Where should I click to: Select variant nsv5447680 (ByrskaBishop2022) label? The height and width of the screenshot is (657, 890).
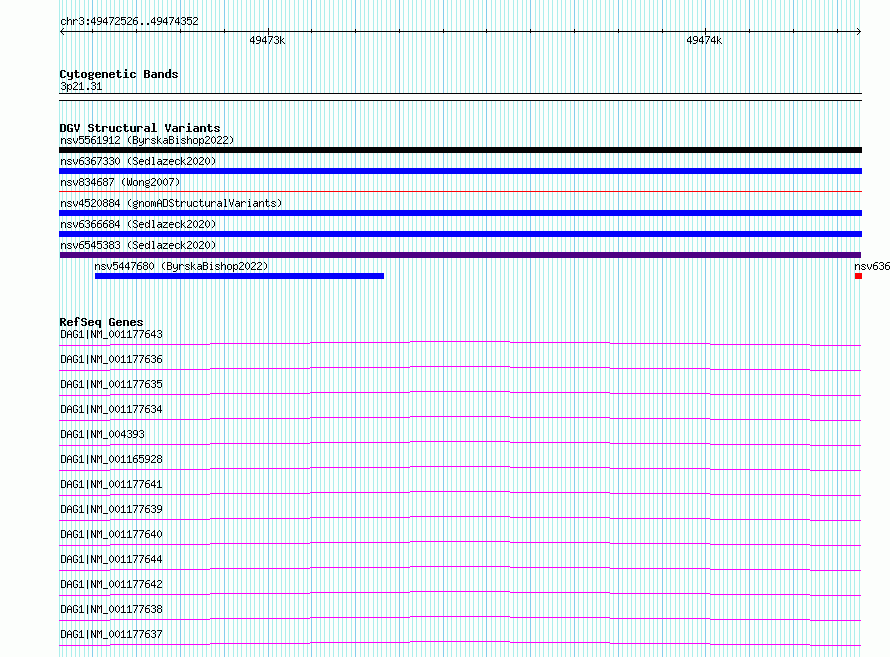(x=181, y=266)
